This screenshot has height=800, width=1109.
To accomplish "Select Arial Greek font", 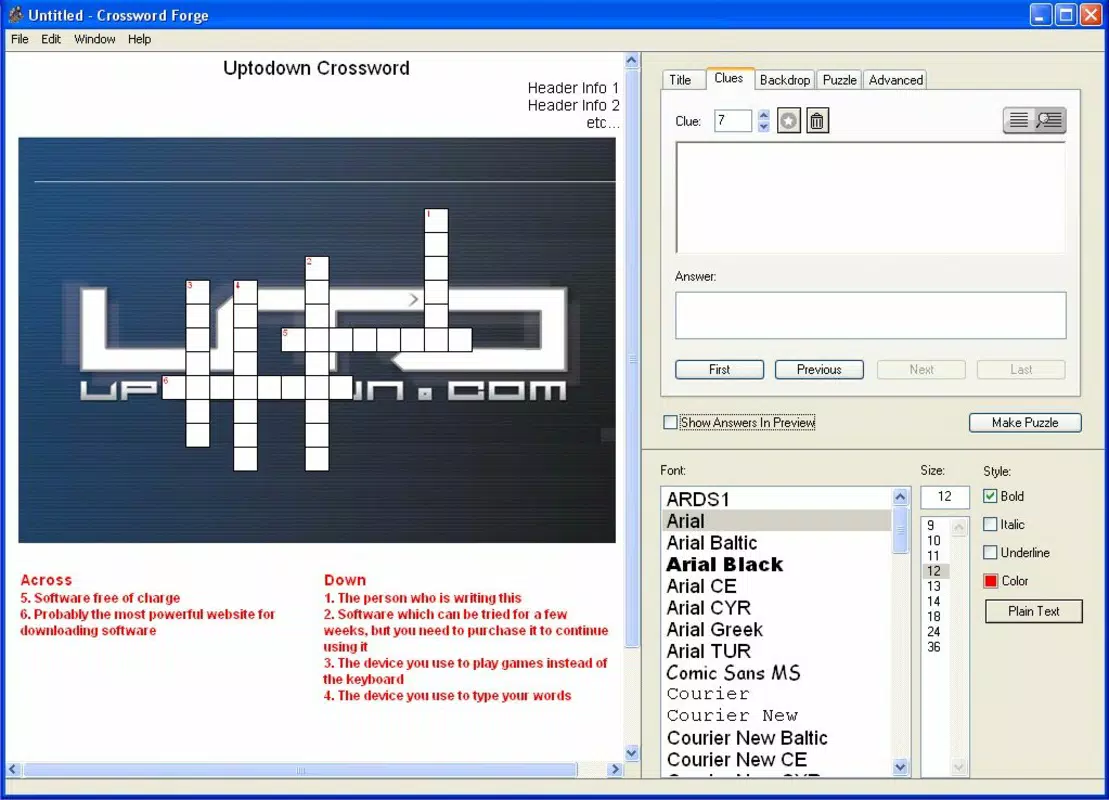I will point(777,630).
